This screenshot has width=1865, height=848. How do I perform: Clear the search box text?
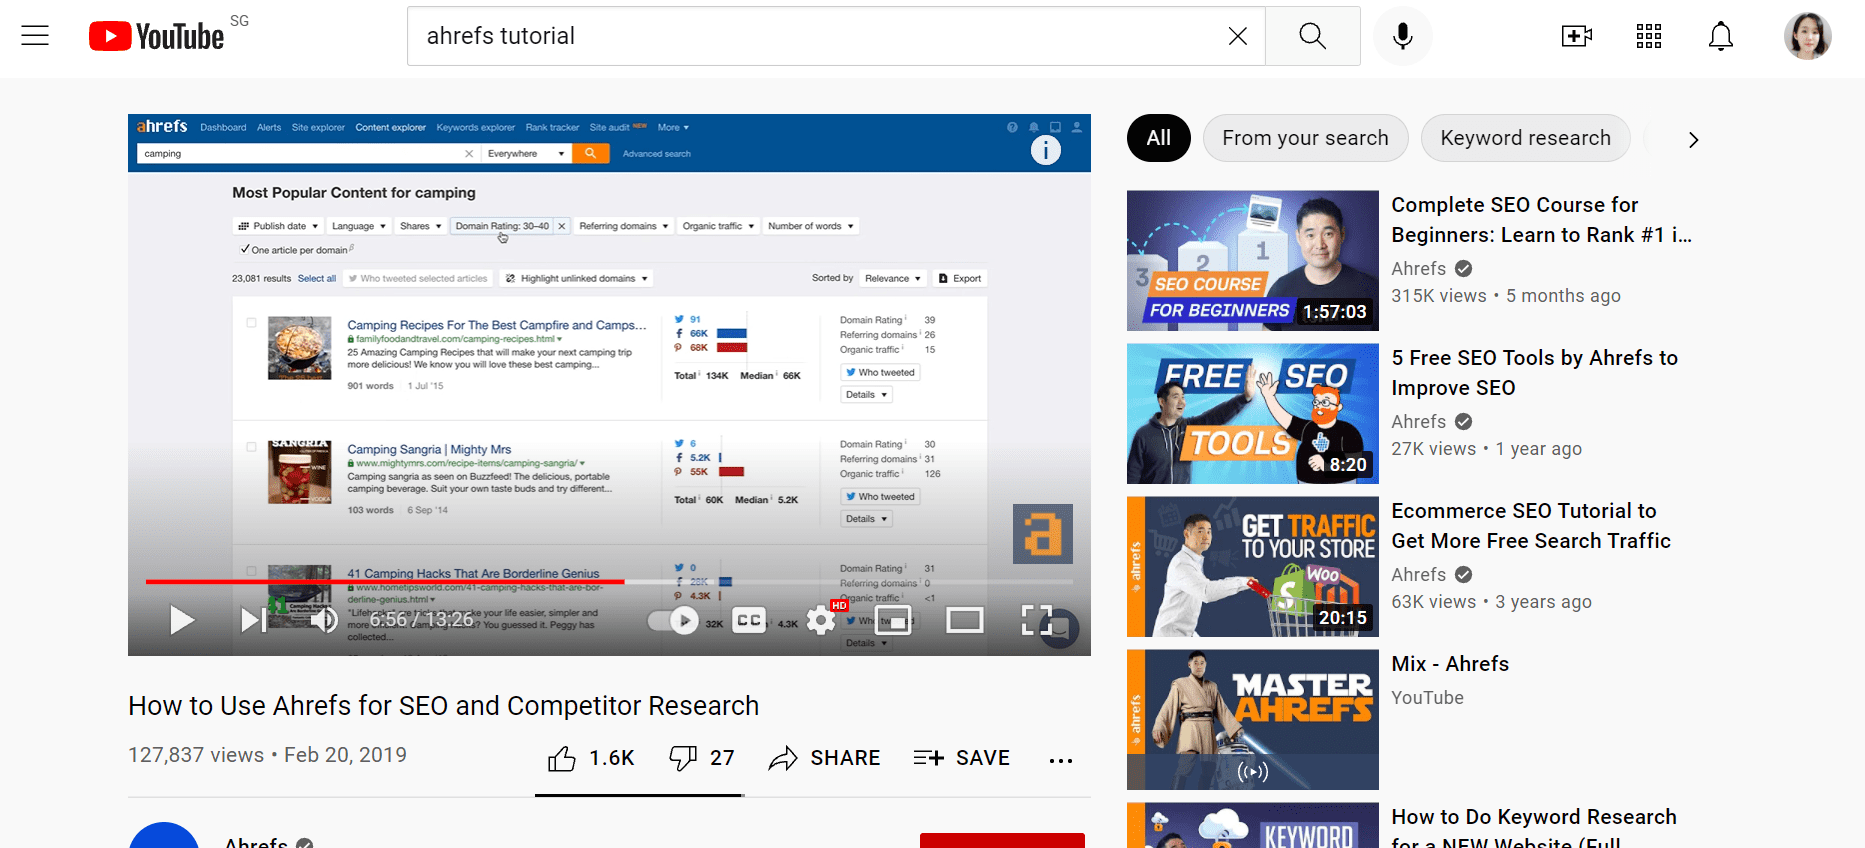point(1237,36)
